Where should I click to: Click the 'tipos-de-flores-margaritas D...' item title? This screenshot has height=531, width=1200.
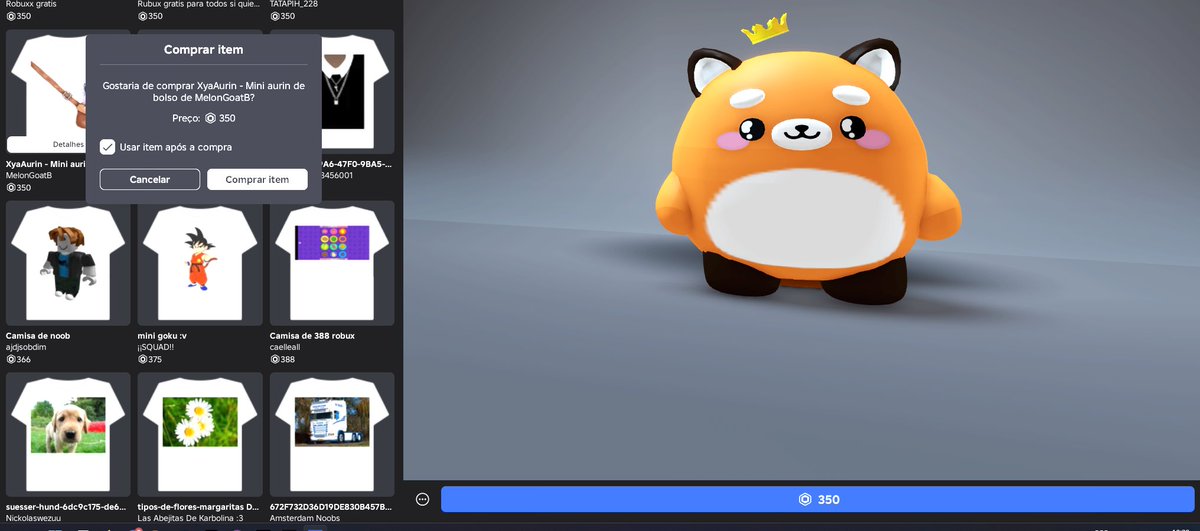[198, 507]
